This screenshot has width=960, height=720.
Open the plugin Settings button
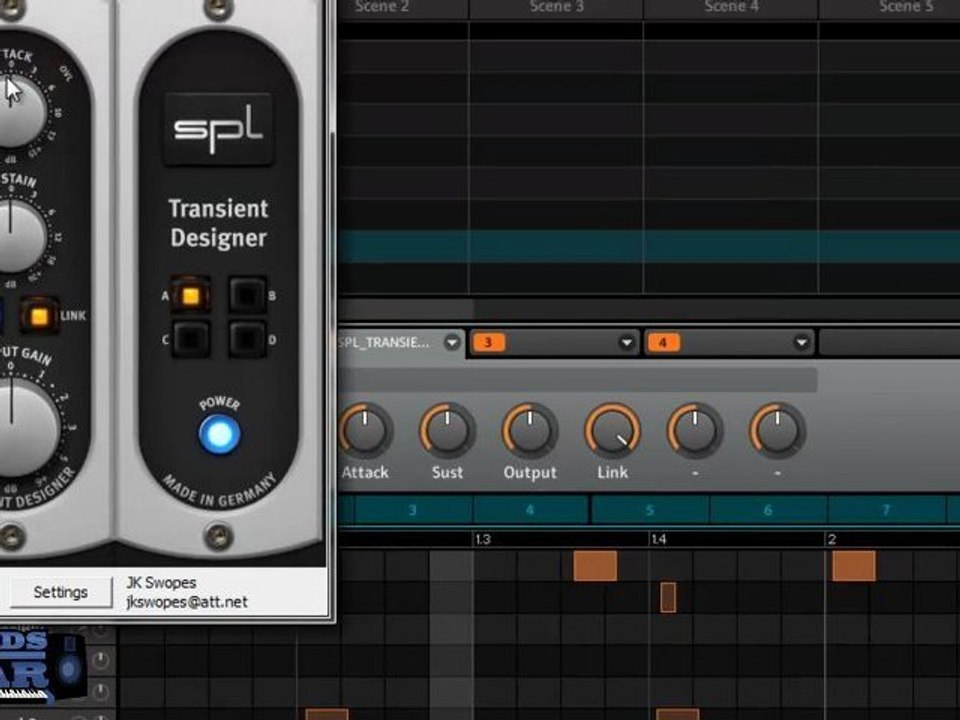tap(61, 592)
